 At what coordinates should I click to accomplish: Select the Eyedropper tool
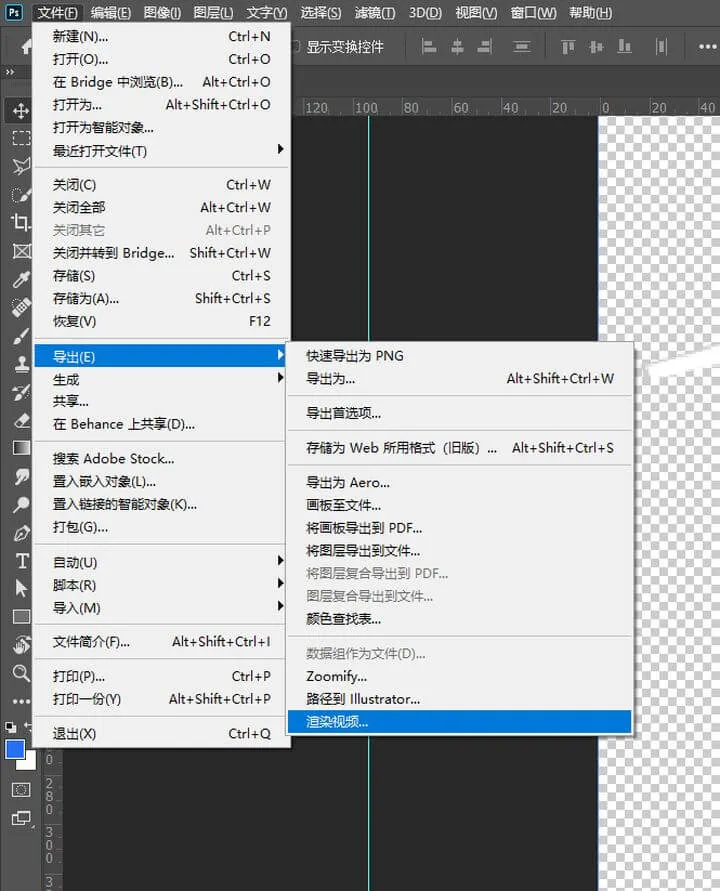[x=20, y=279]
